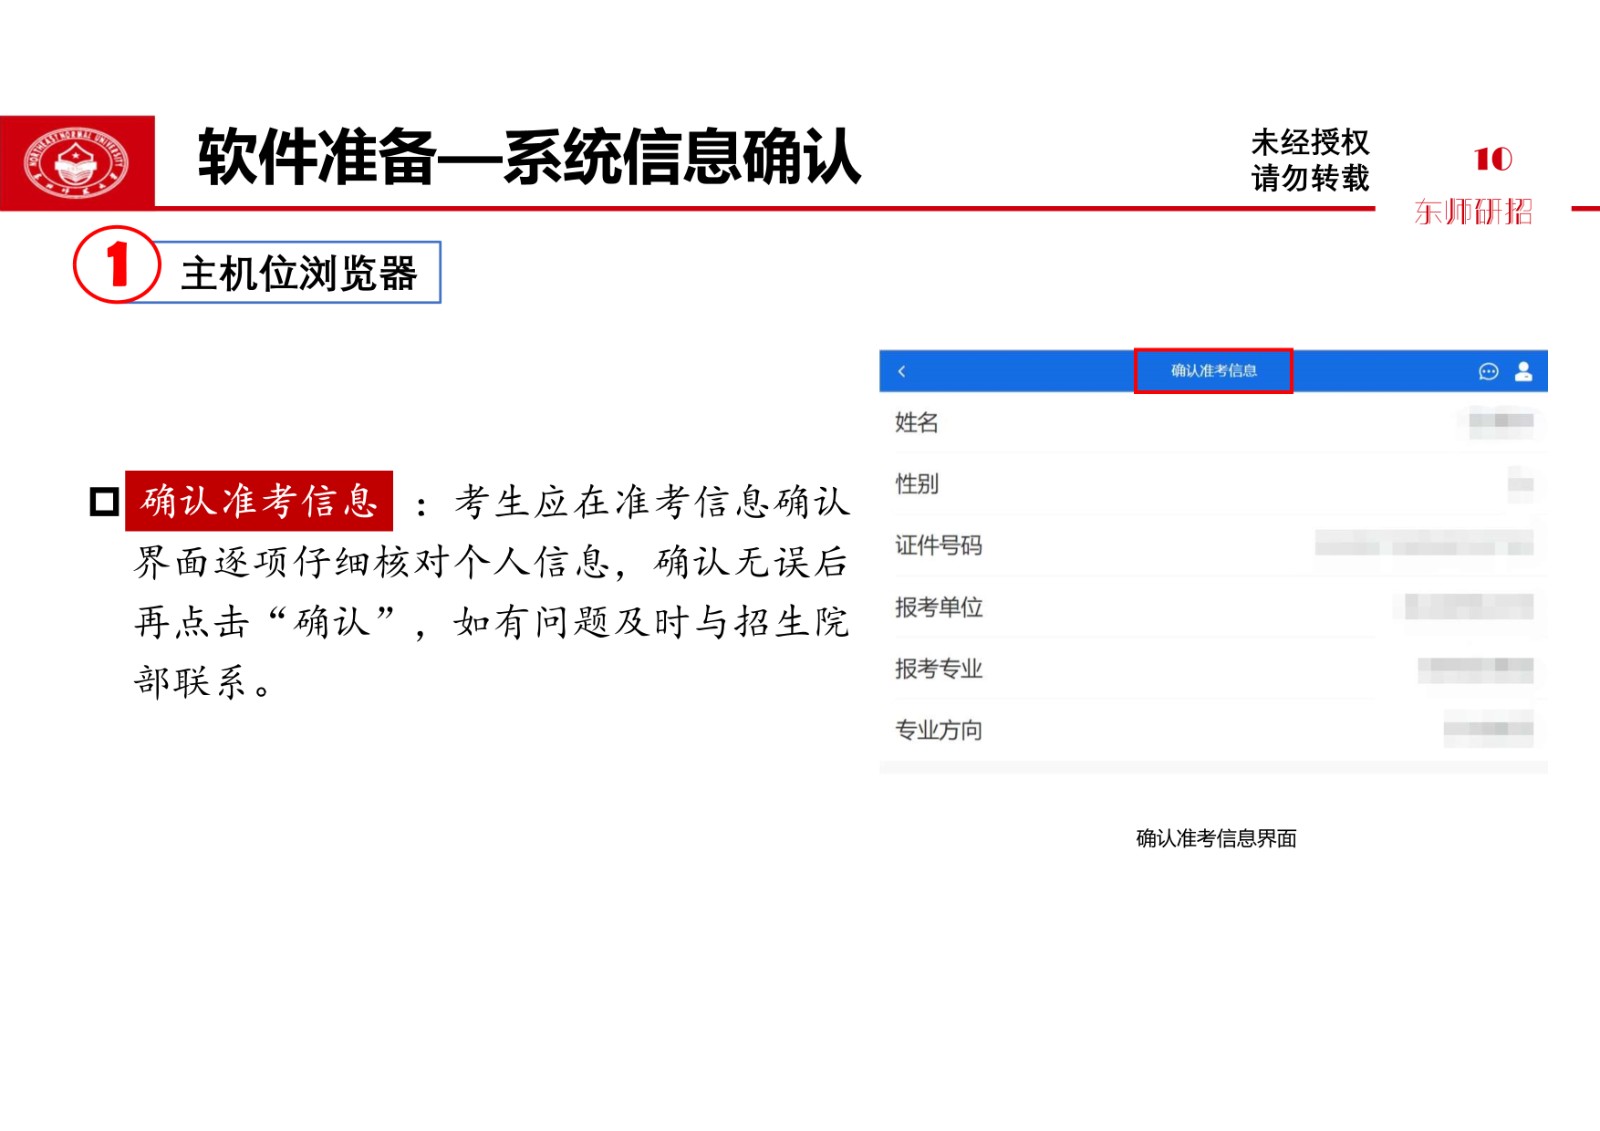Screen dimensions: 1600x1131
Task: Click the 确认准考信息 header title
Action: 1213,371
